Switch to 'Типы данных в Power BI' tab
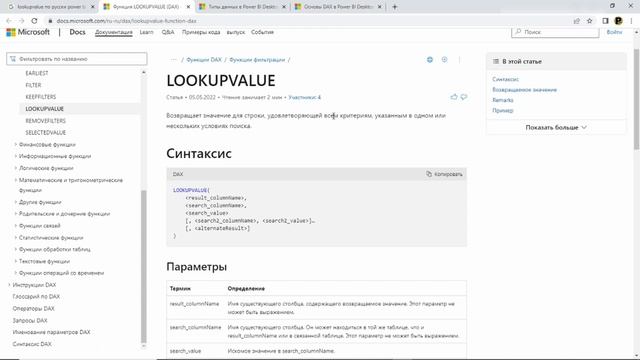Viewport: 640px width, 360px height. click(x=242, y=7)
